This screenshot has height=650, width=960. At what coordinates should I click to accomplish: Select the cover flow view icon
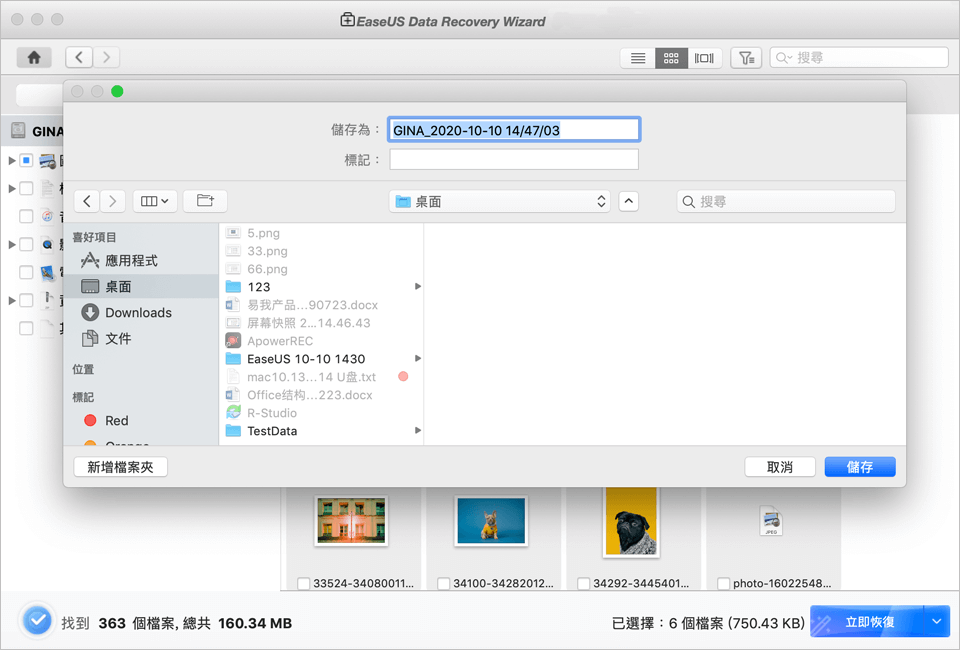click(x=704, y=57)
